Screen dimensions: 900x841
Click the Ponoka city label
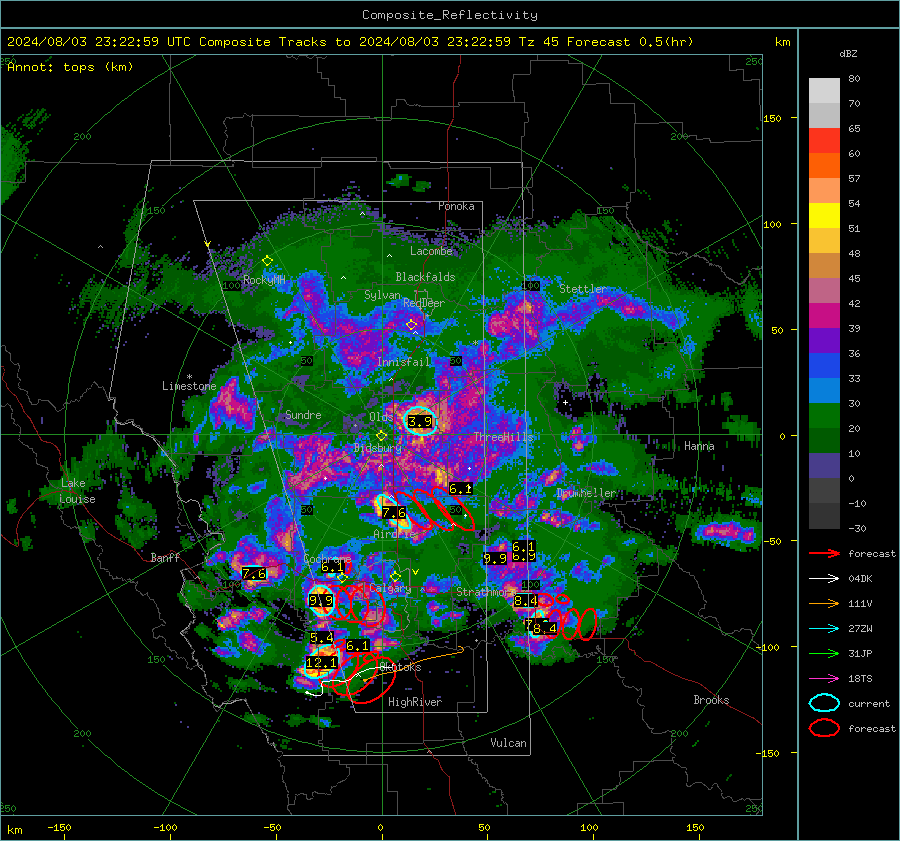click(x=456, y=206)
